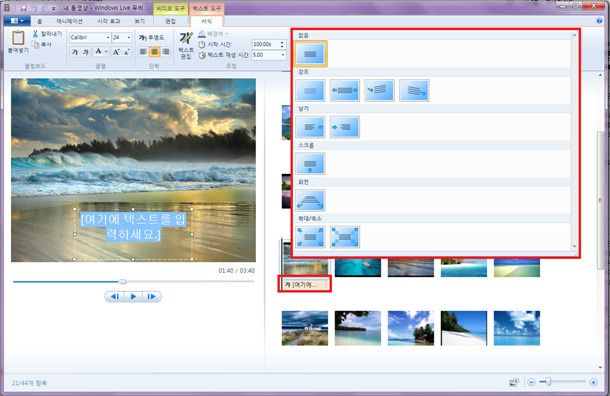Toggle italic text formatting
Screen dimensions: 610x396
pyautogui.click(x=85, y=52)
